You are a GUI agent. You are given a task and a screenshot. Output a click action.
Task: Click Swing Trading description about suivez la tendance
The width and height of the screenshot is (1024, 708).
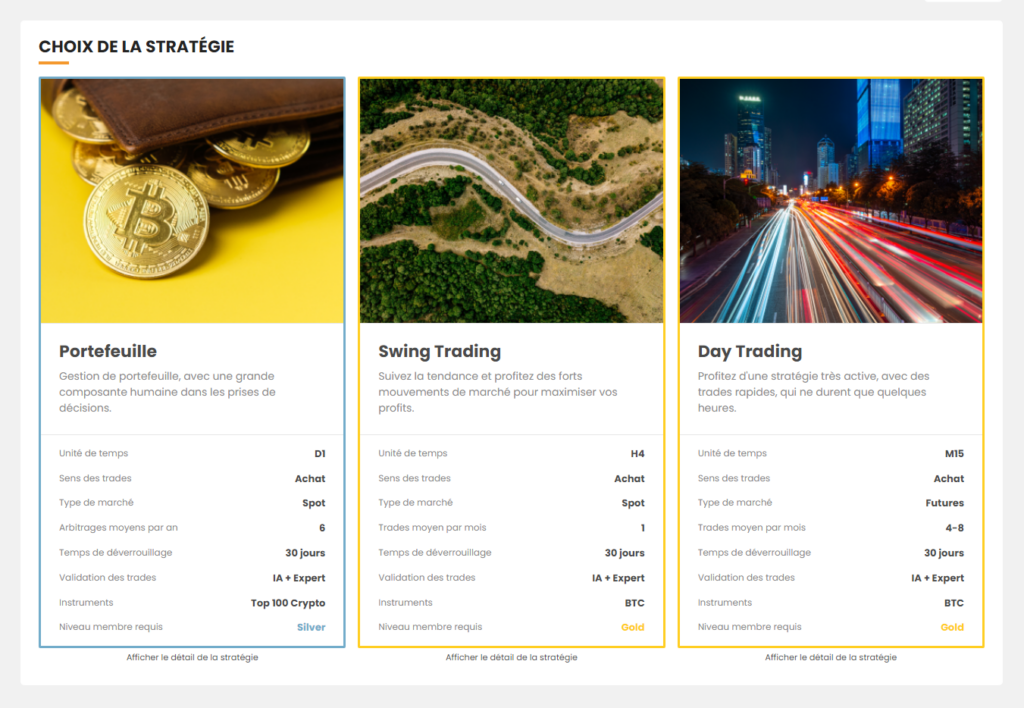pos(498,392)
